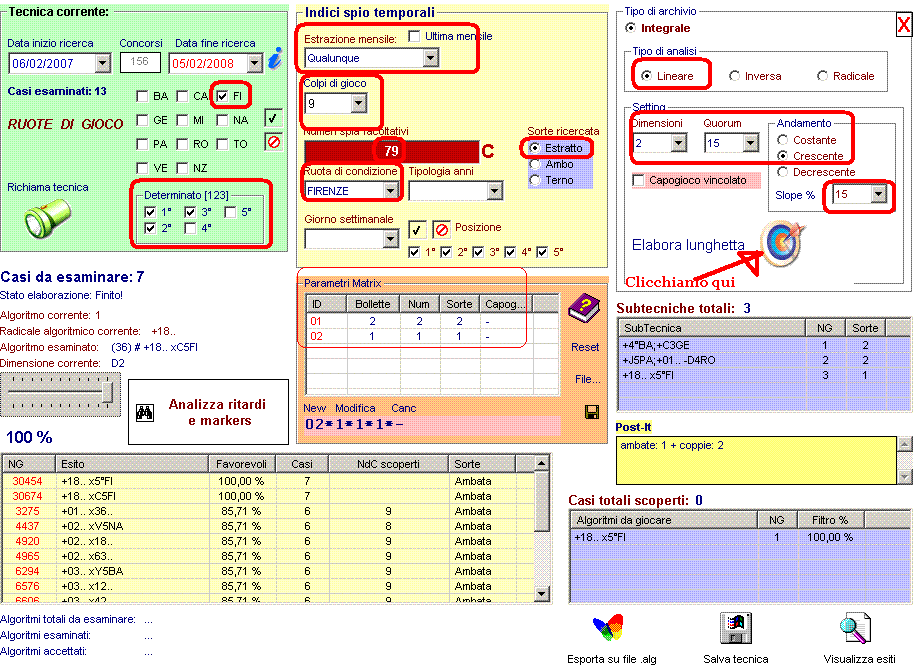This screenshot has width=914, height=669.
Task: Click the Visualizza esiti magnifier icon
Action: pyautogui.click(x=855, y=628)
